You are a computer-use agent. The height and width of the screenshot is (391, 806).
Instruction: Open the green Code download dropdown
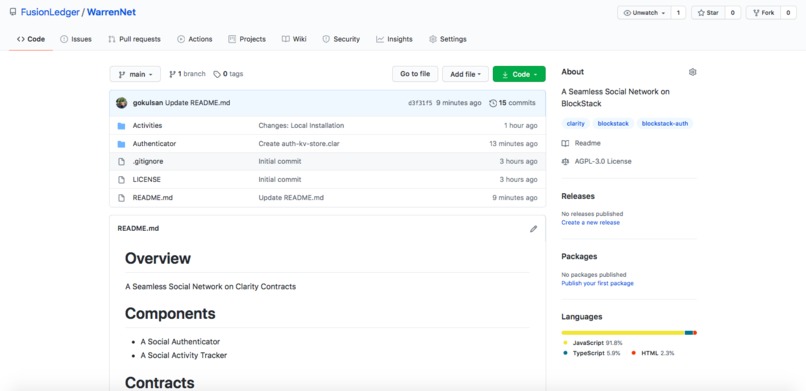coord(519,74)
